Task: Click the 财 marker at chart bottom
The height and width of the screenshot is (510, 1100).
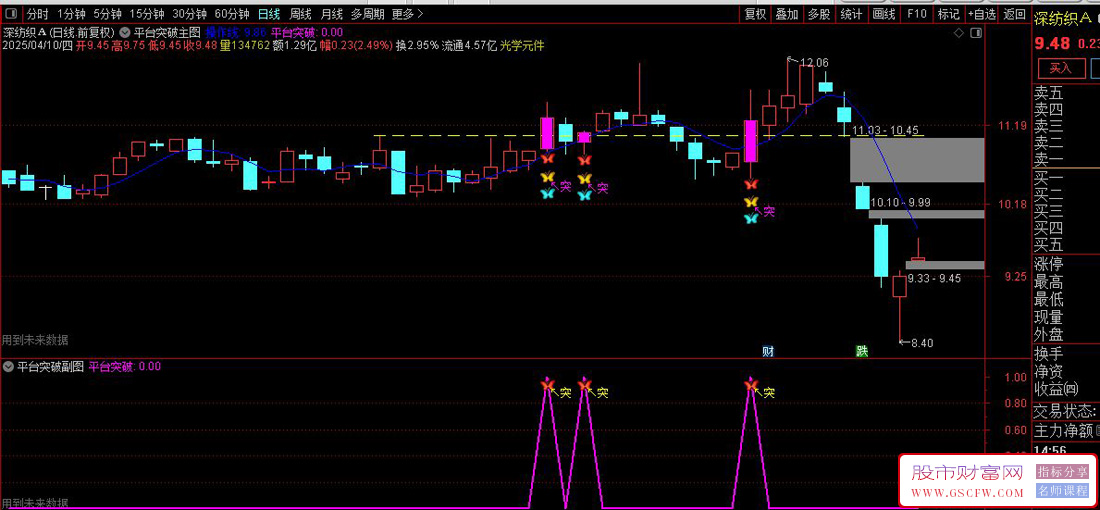Action: coord(768,351)
